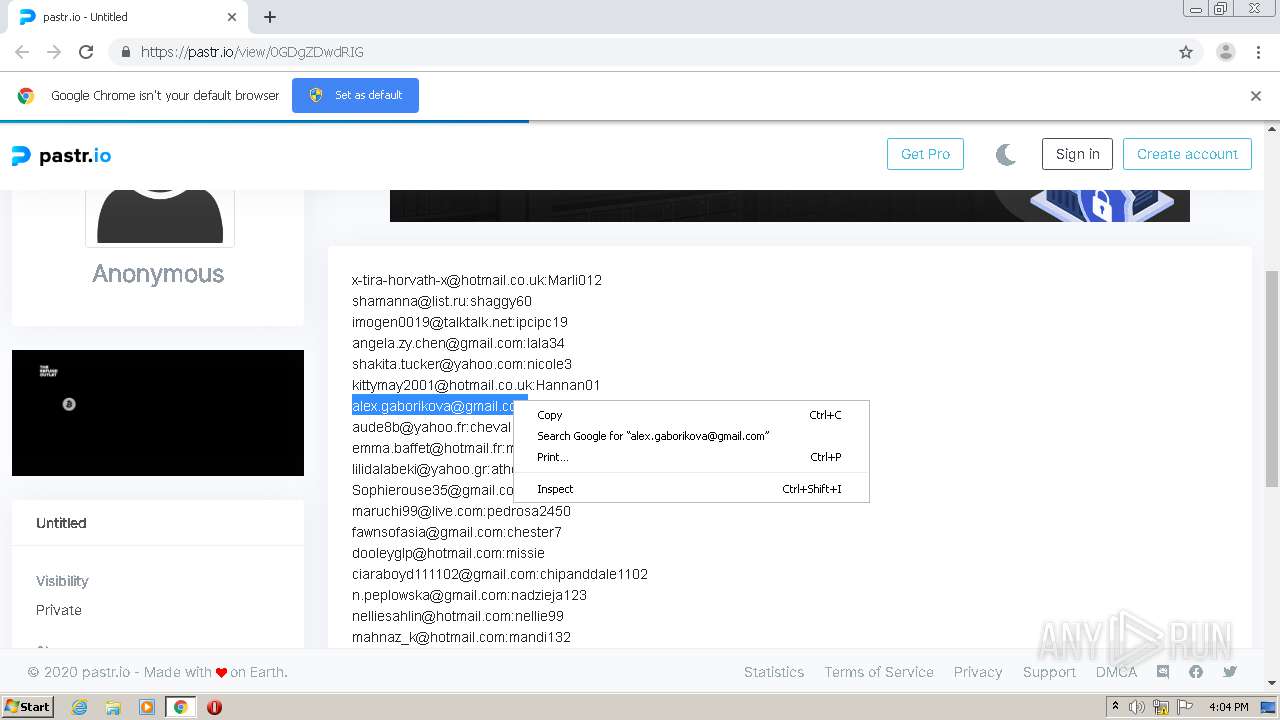Click the Anonymous username text
The height and width of the screenshot is (720, 1280).
coord(158,274)
